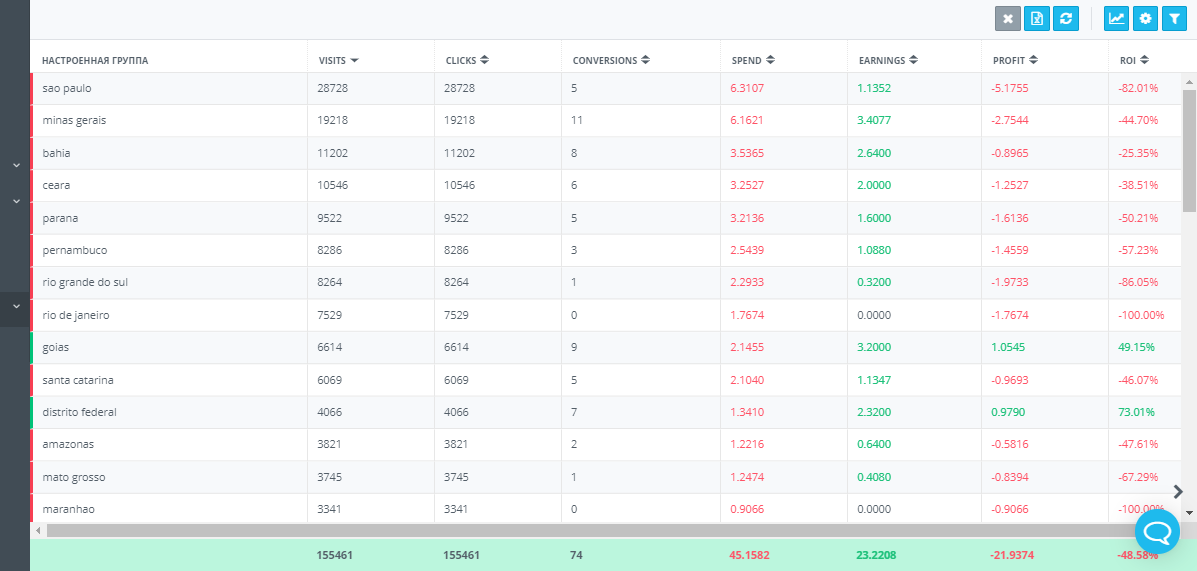Open table settings gear icon
Viewport: 1197px width, 571px height.
[x=1145, y=19]
